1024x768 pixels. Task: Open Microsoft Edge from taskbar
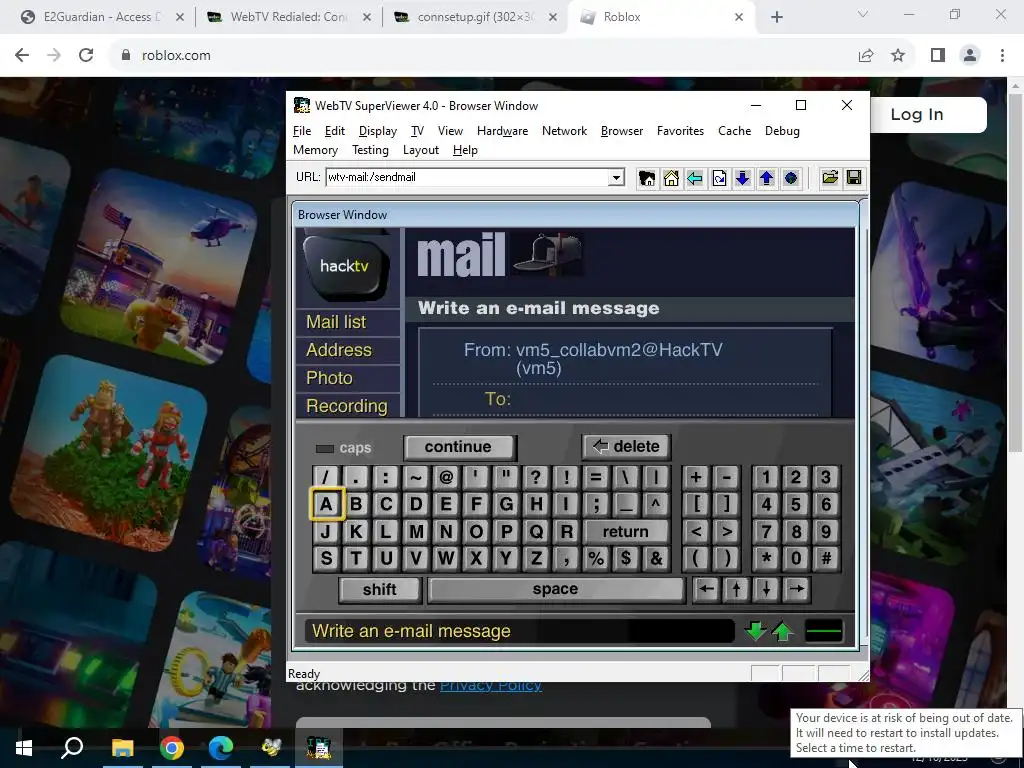point(220,748)
